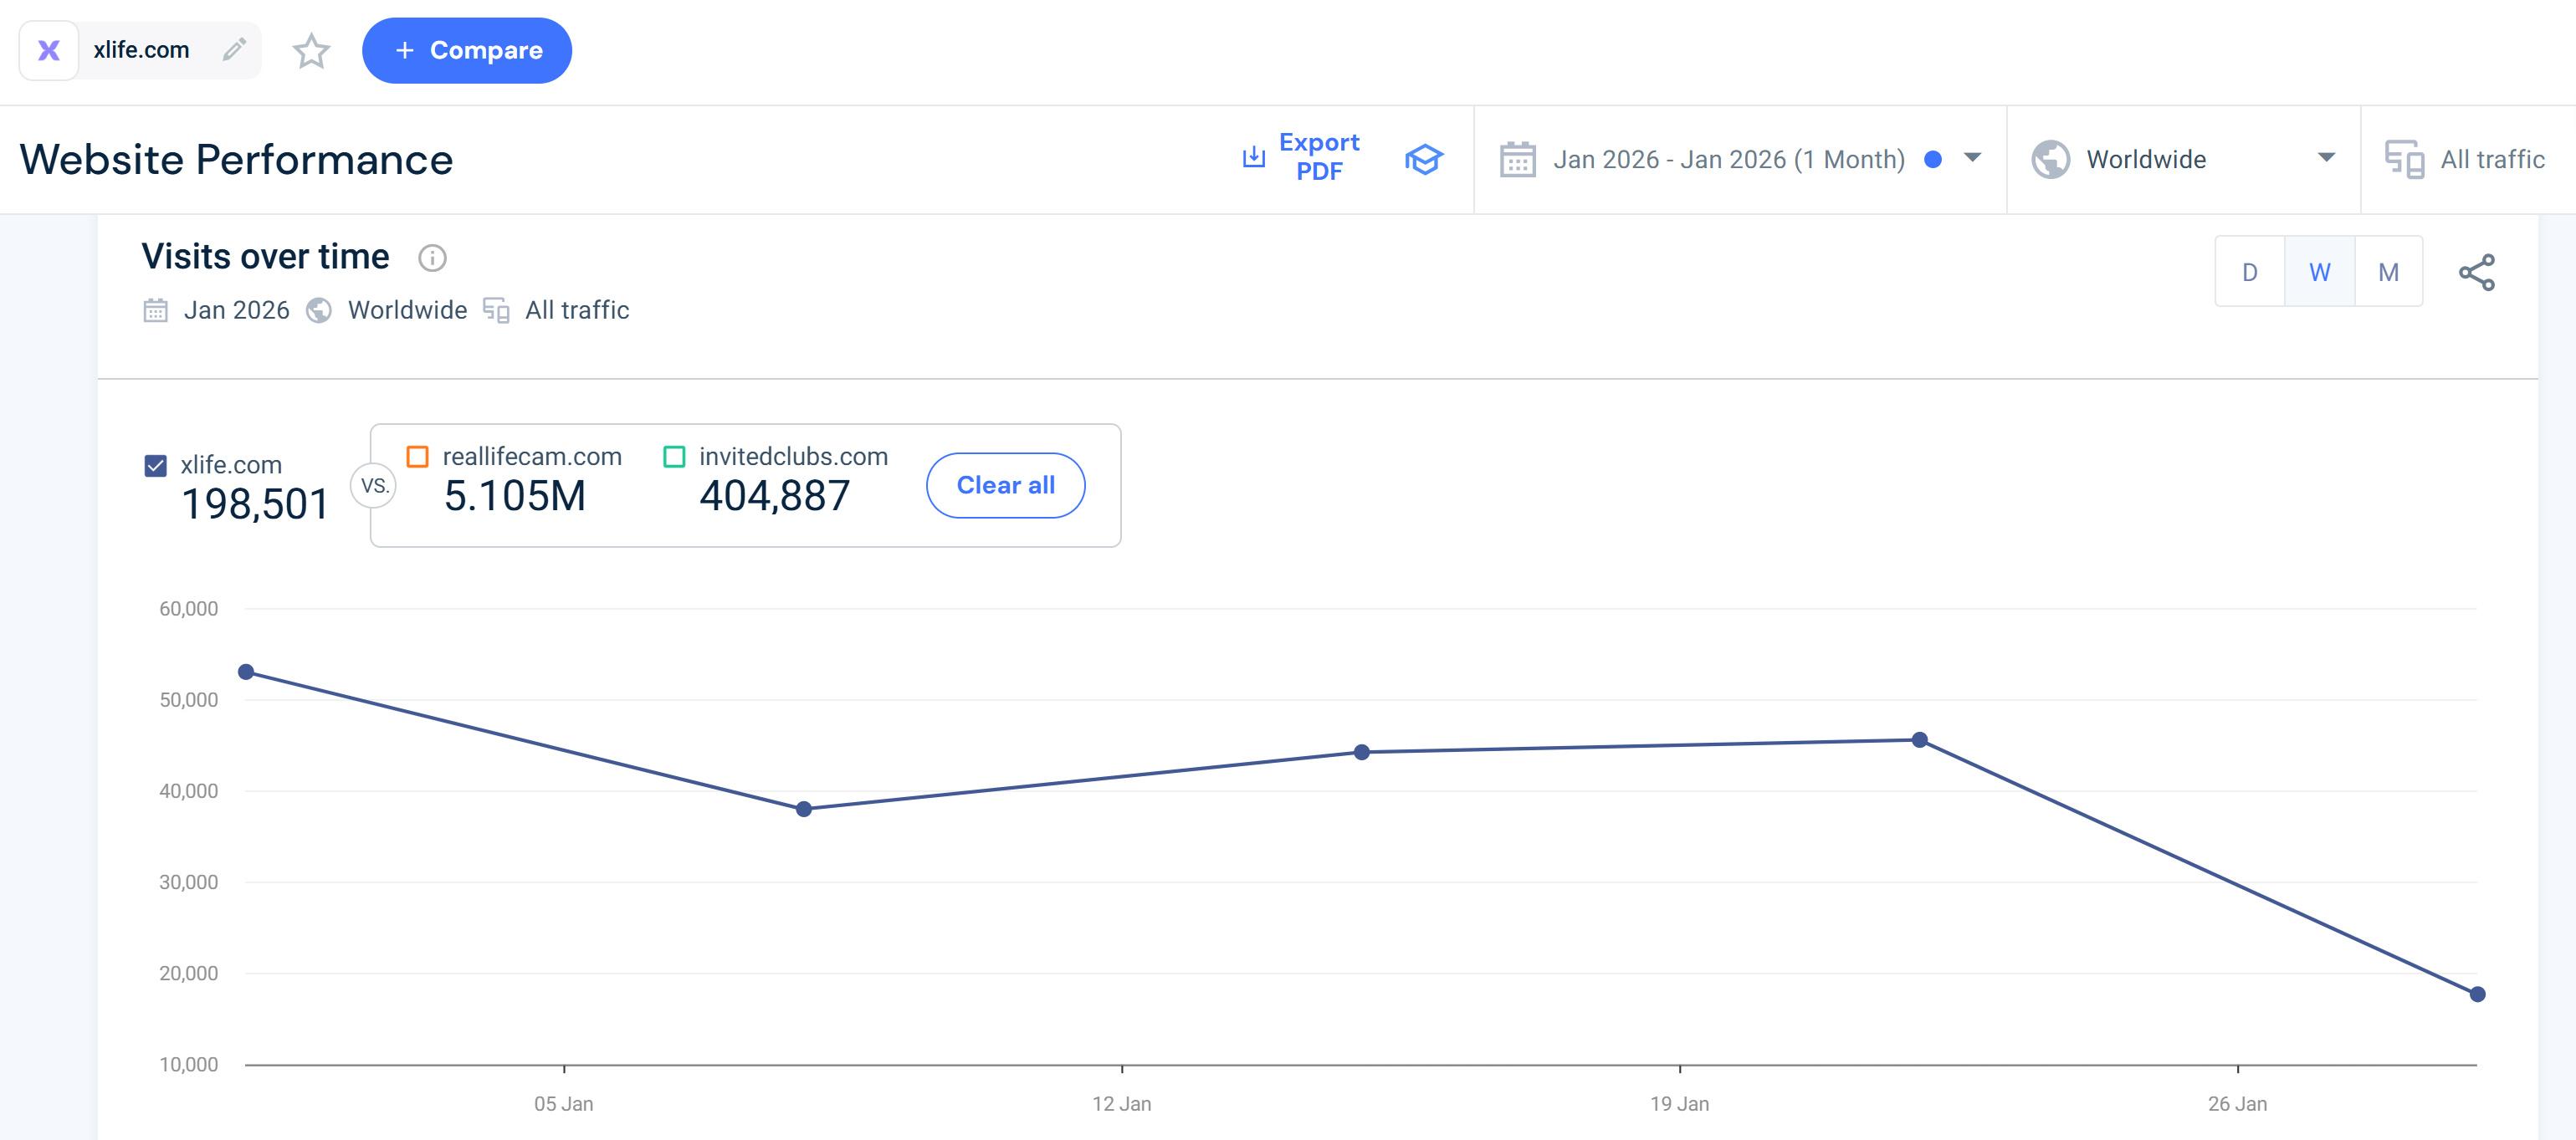This screenshot has height=1140, width=2576.
Task: Click the info icon next to Visits over time
Action: 432,258
